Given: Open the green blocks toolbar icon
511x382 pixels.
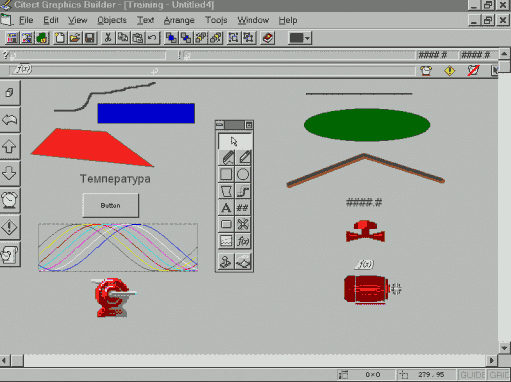Looking at the screenshot, I should pyautogui.click(x=42, y=38).
